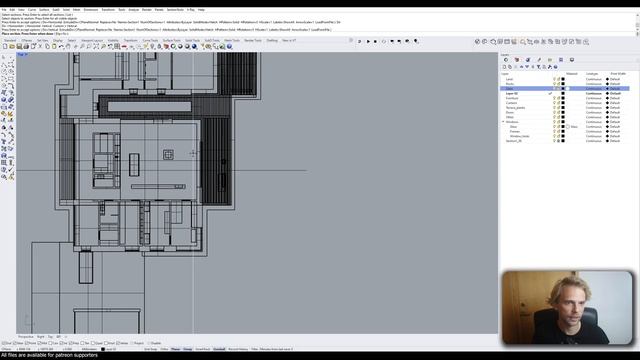Collapse the Windows layer tree arrow
This screenshot has height=360, width=640.
click(503, 122)
